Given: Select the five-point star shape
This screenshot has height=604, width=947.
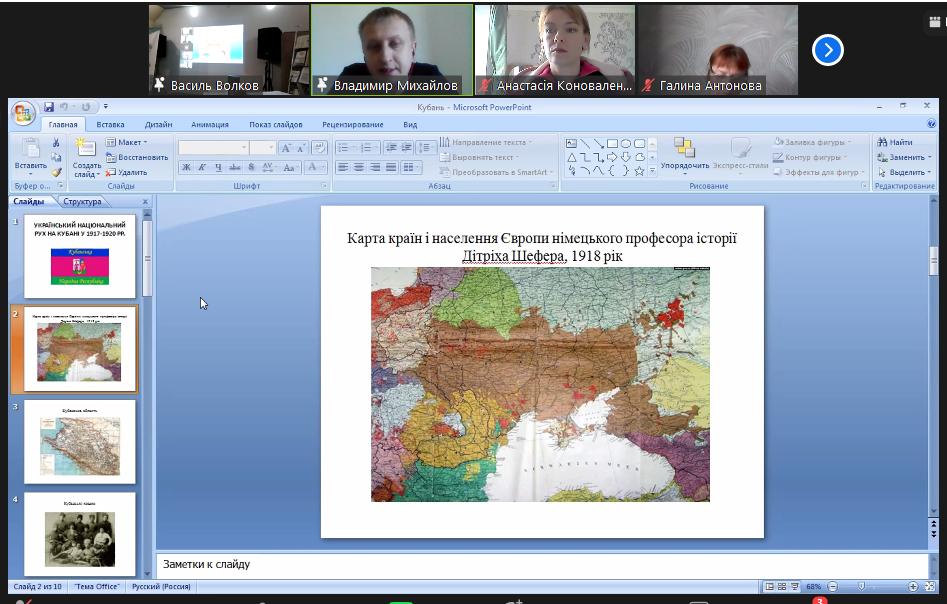Looking at the screenshot, I should point(639,171).
